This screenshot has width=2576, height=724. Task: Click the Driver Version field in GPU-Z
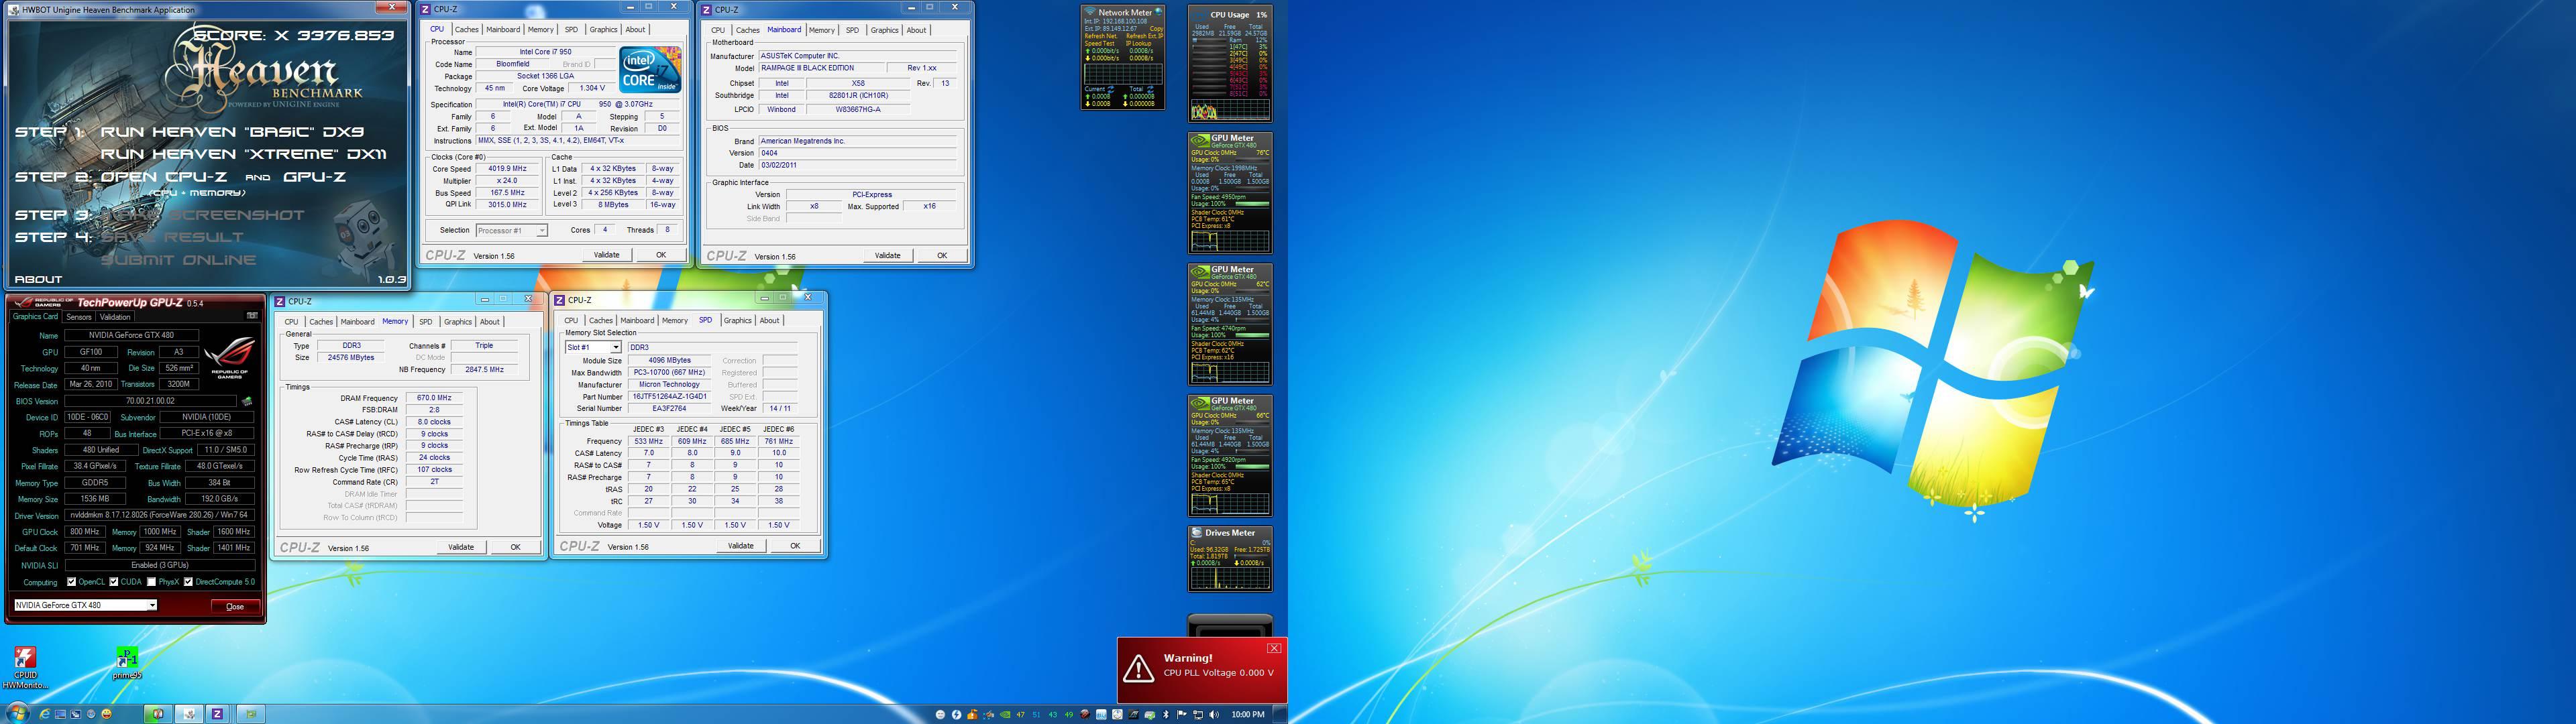[x=160, y=516]
